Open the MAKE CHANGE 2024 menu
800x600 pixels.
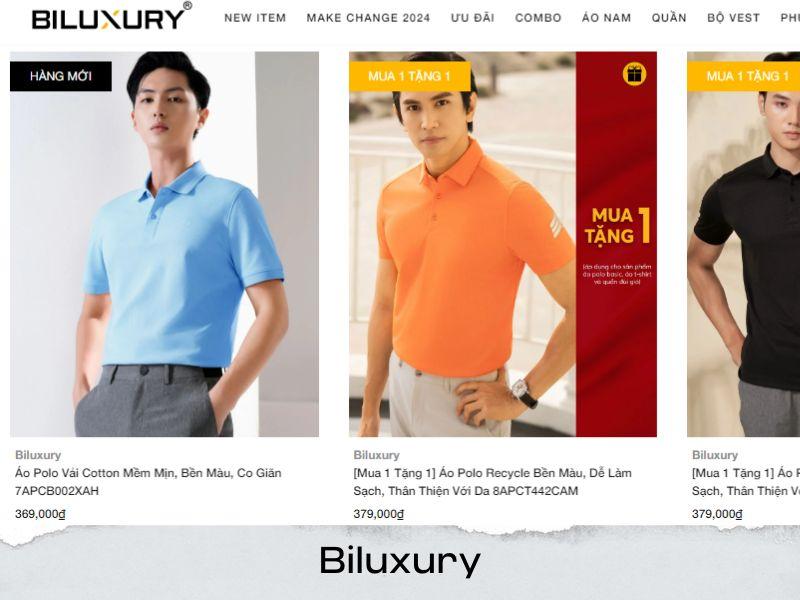coord(368,18)
